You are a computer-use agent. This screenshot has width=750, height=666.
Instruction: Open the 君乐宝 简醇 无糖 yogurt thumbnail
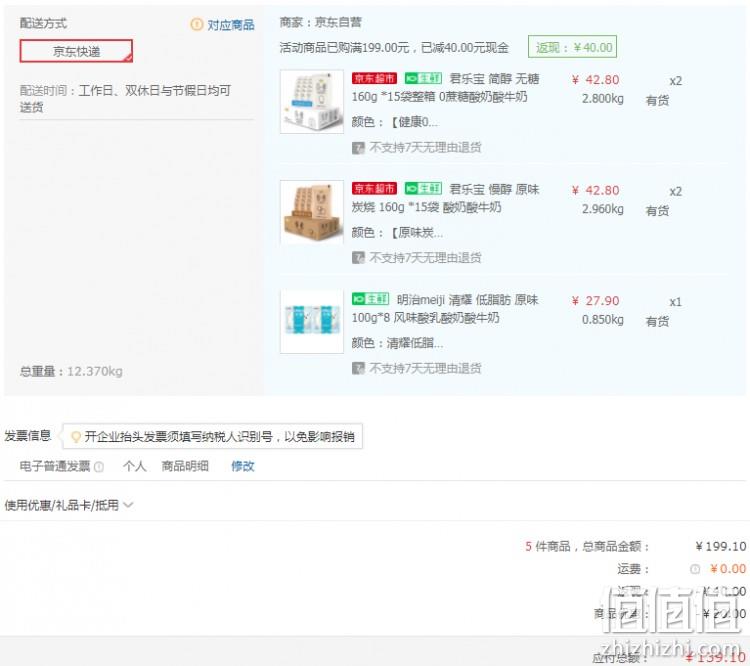click(x=312, y=101)
